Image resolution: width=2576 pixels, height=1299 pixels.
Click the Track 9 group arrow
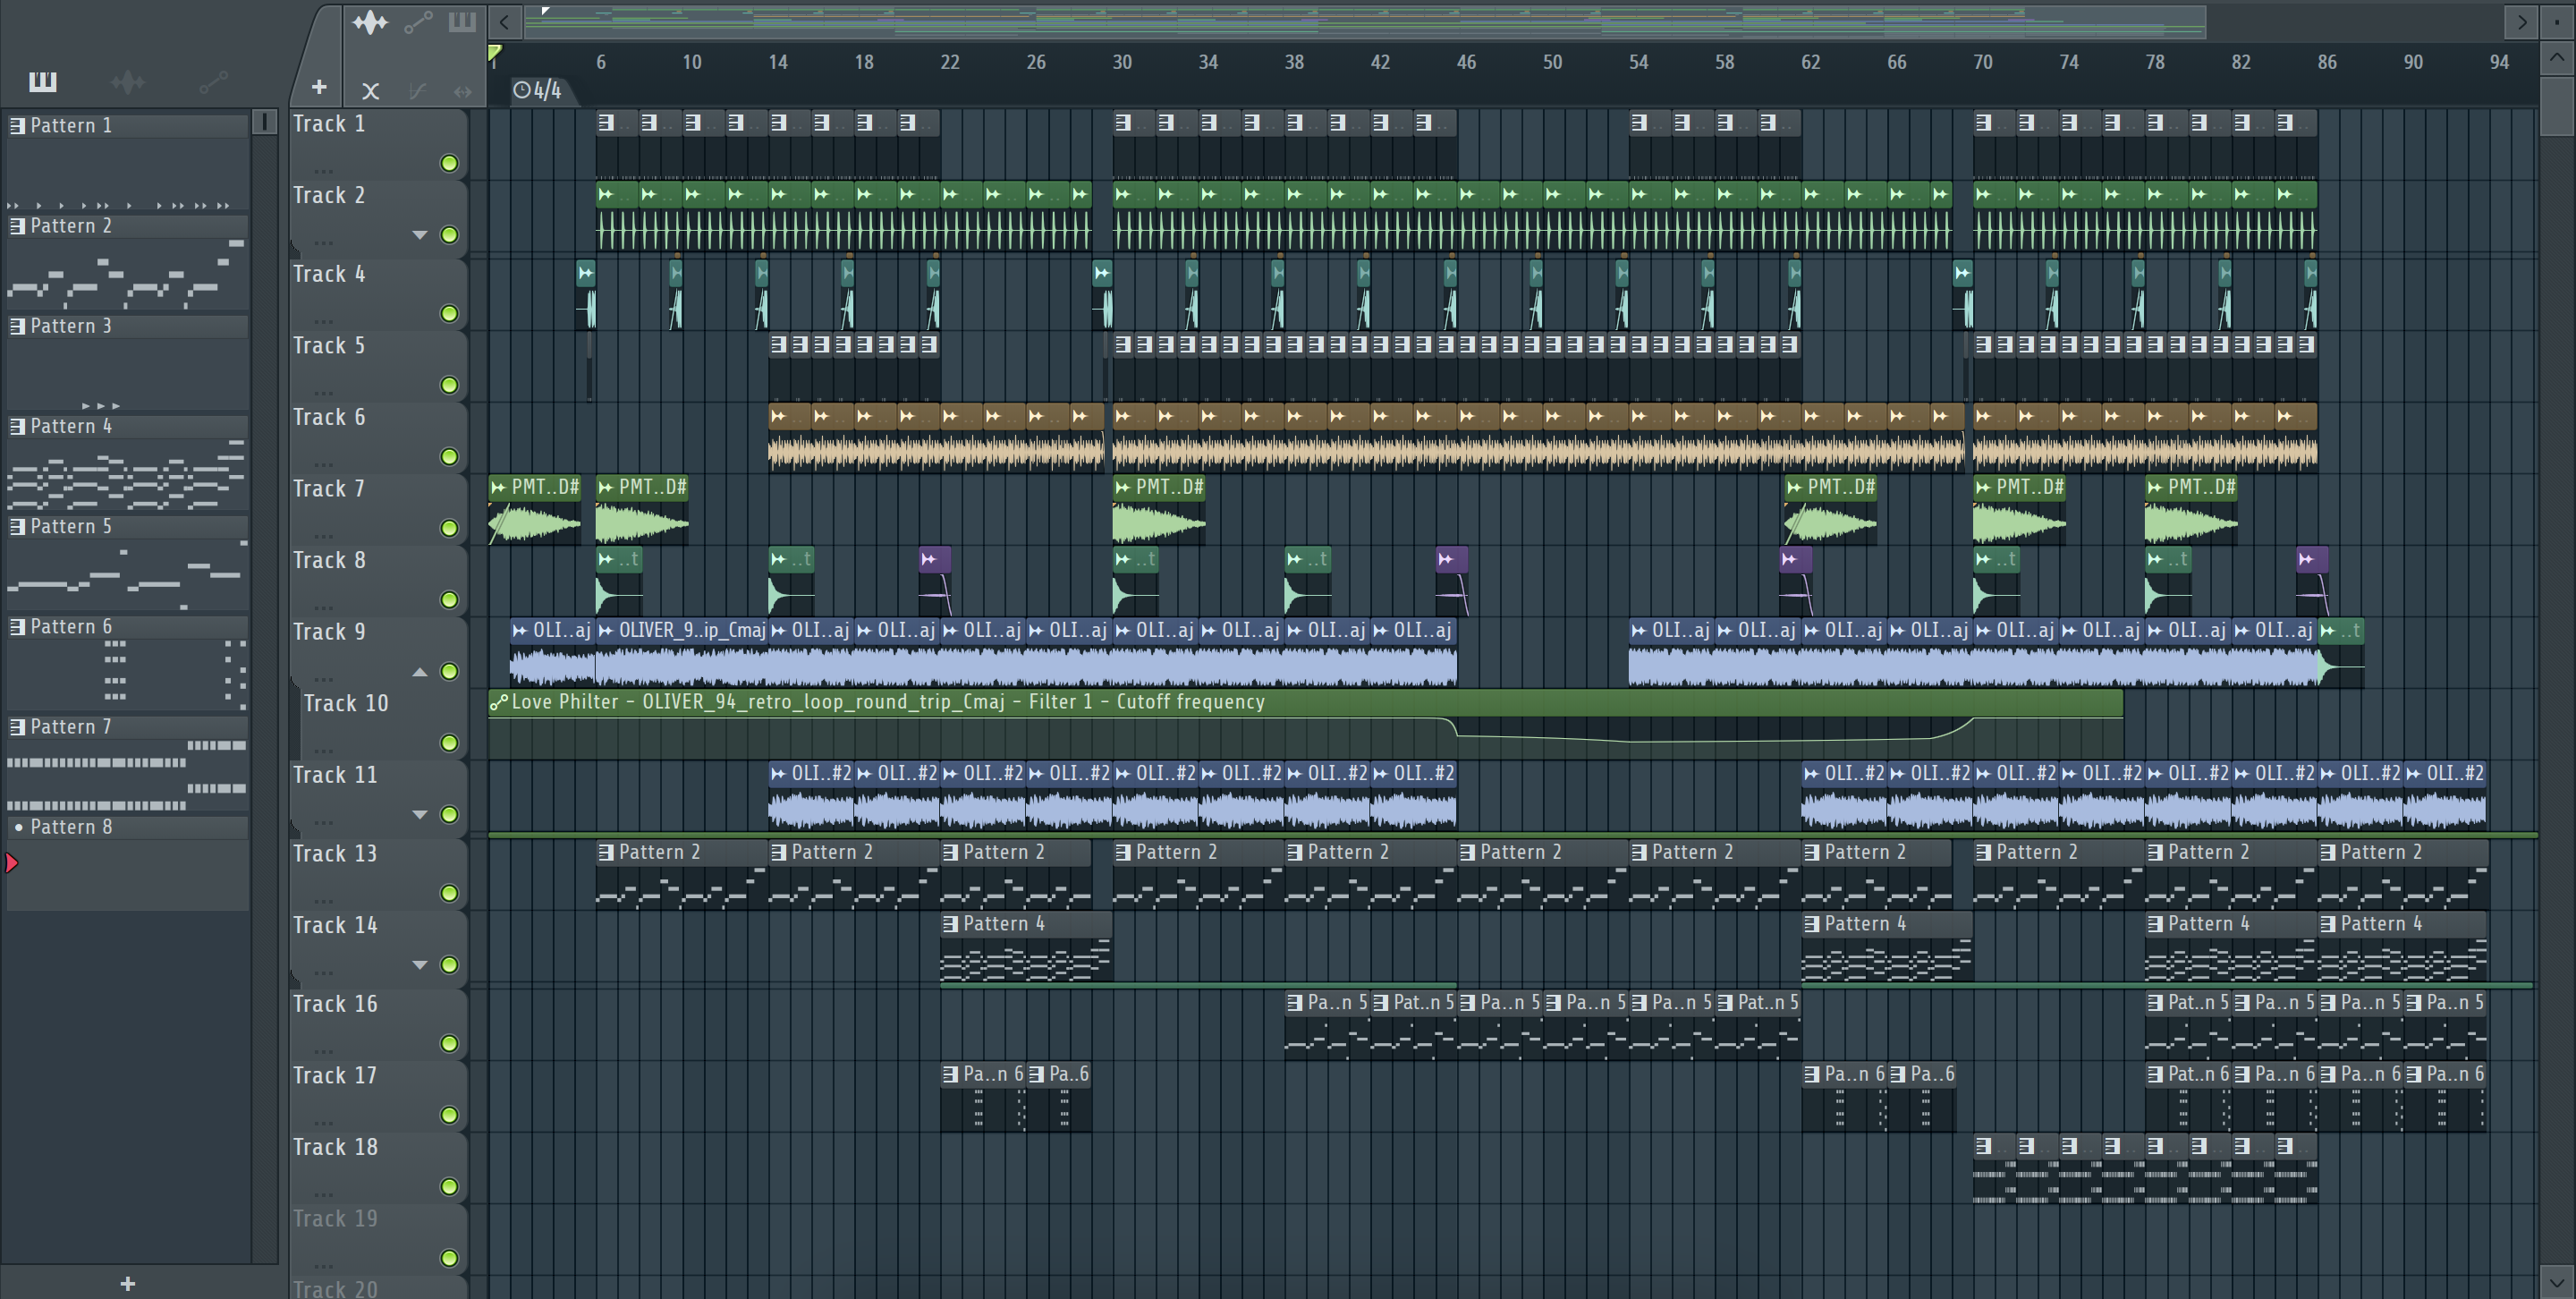(420, 672)
